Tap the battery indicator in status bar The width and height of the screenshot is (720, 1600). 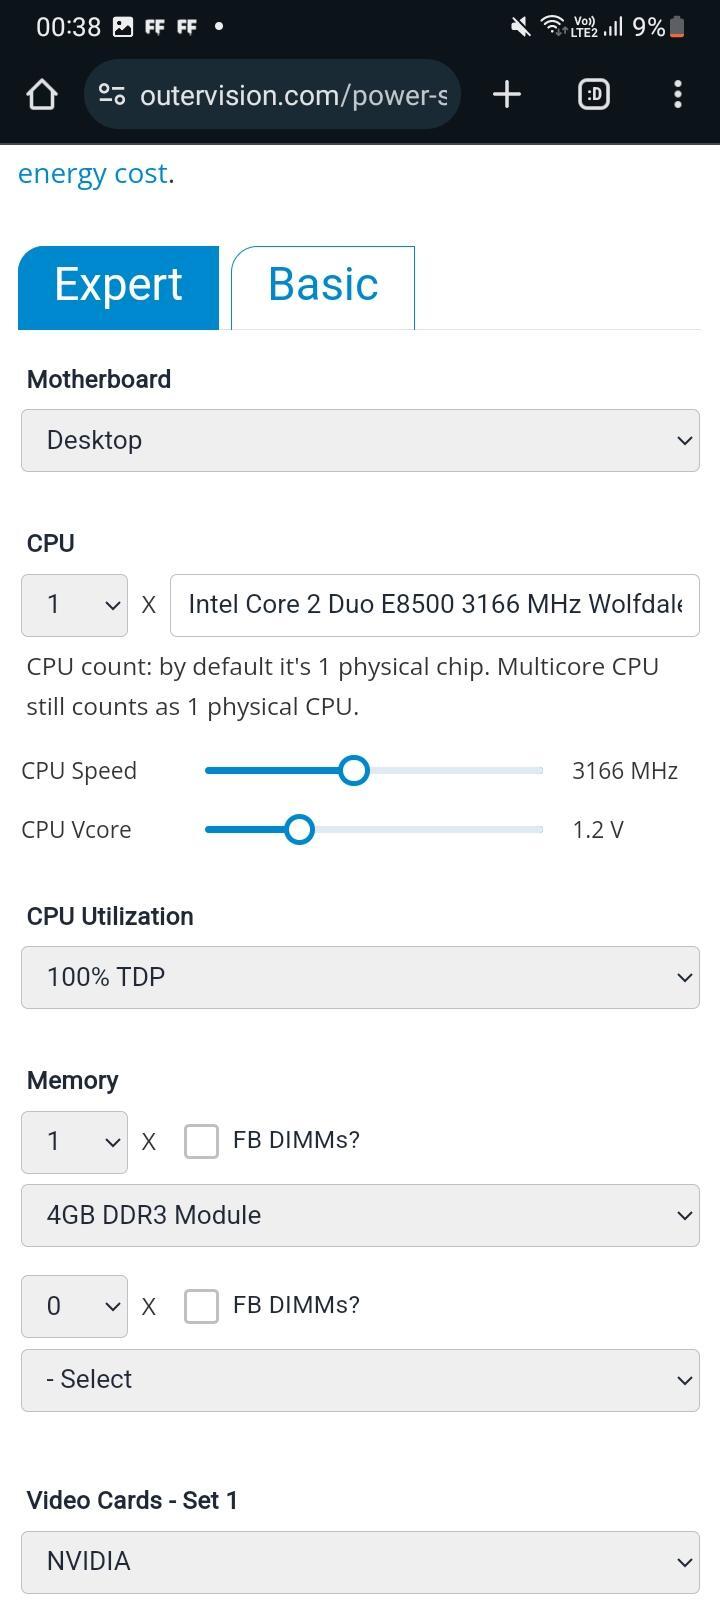[677, 27]
